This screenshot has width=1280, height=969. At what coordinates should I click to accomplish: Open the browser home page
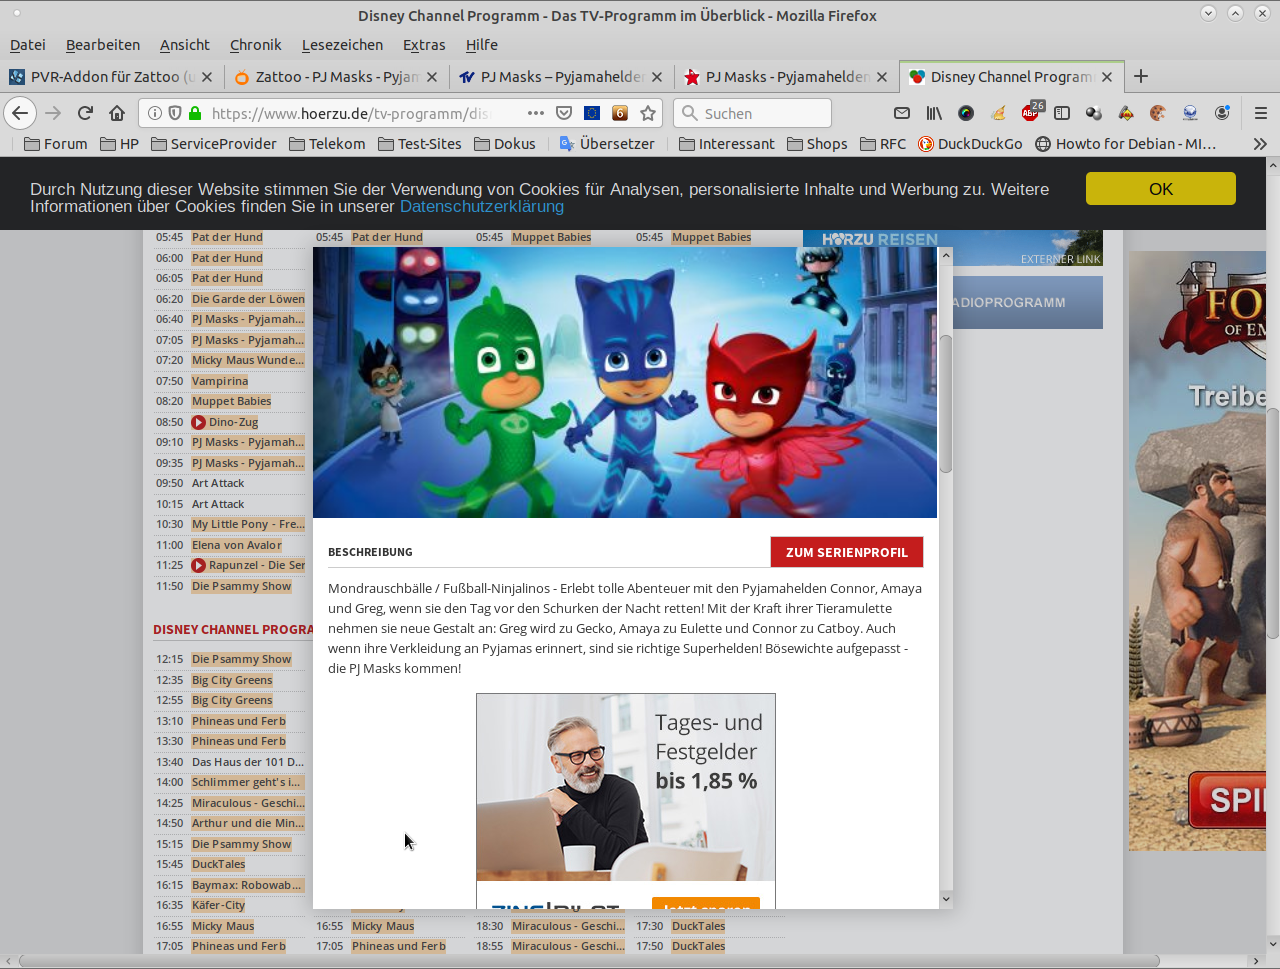coord(117,113)
